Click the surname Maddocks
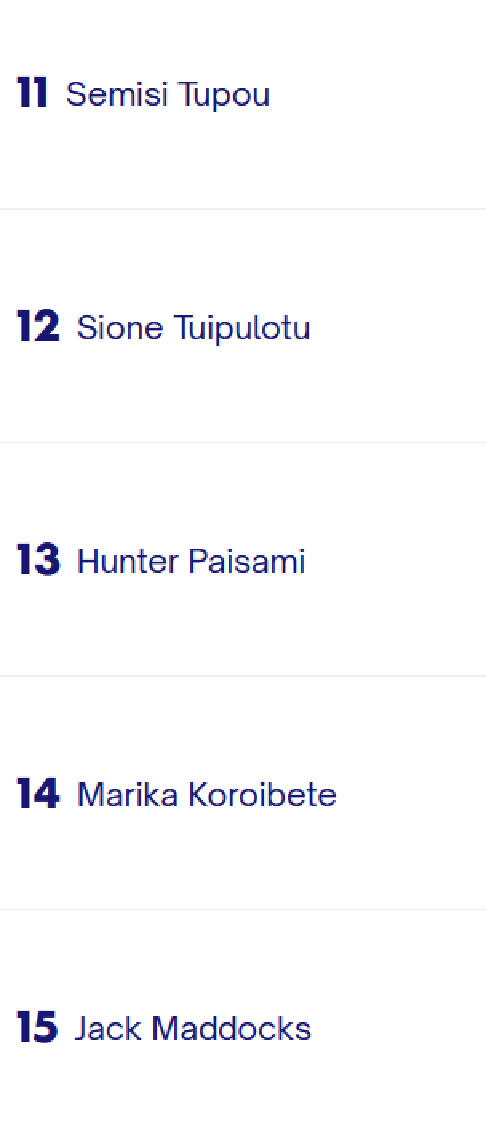This screenshot has height=1128, width=486. pos(231,1028)
